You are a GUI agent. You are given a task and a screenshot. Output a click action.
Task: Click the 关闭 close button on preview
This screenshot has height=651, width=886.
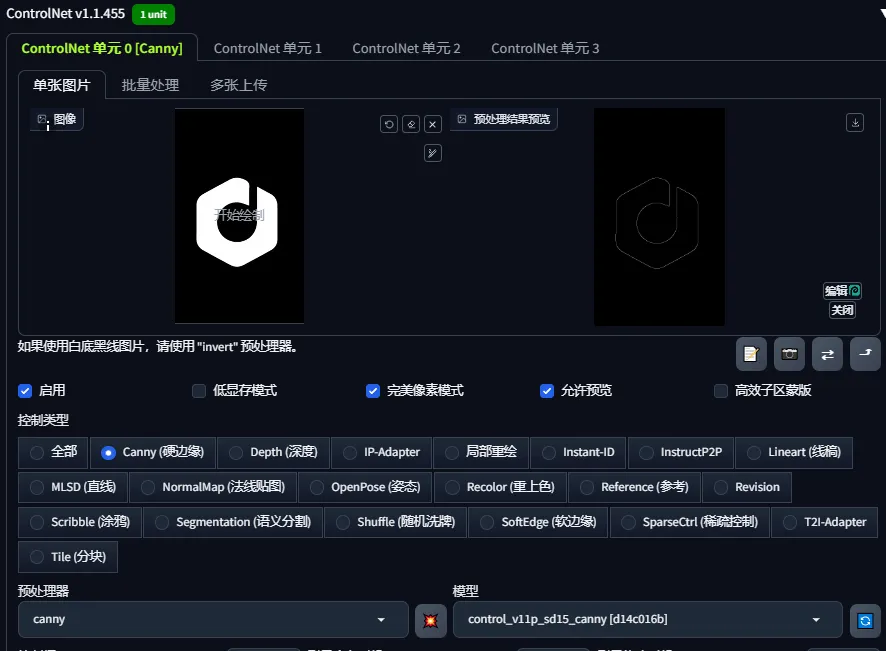pos(842,310)
